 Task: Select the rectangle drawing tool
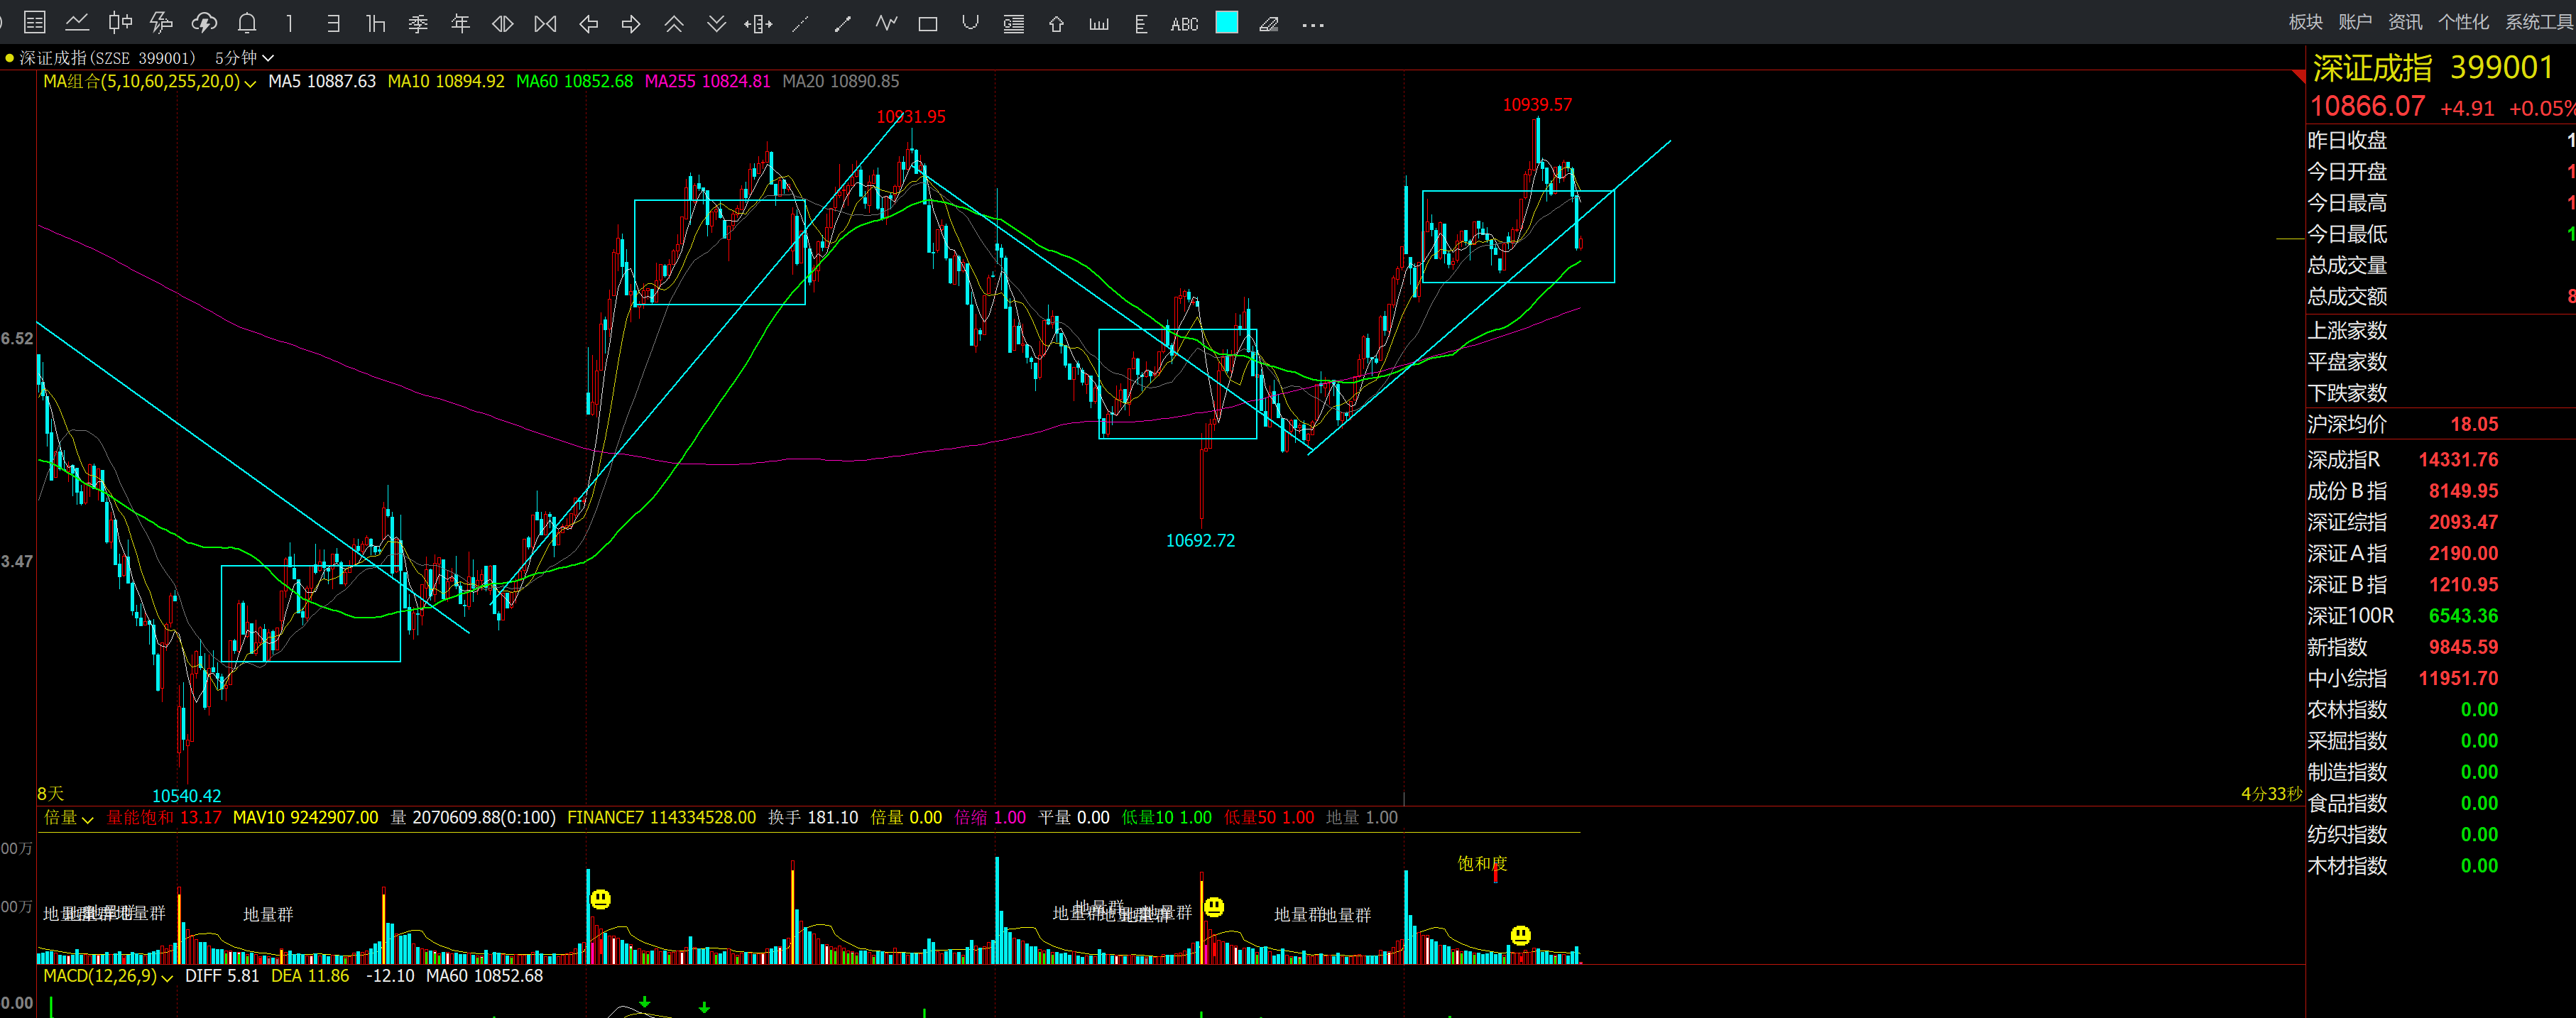pyautogui.click(x=927, y=24)
